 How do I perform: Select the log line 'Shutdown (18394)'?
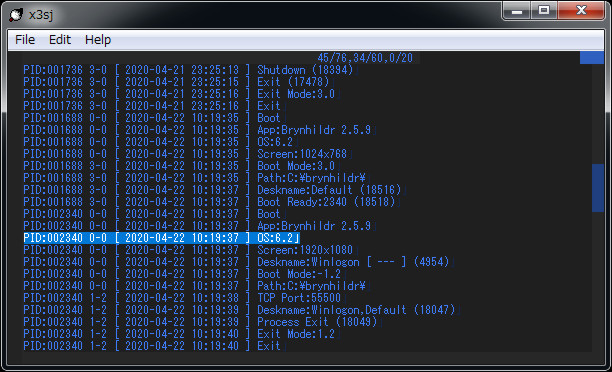coord(188,70)
